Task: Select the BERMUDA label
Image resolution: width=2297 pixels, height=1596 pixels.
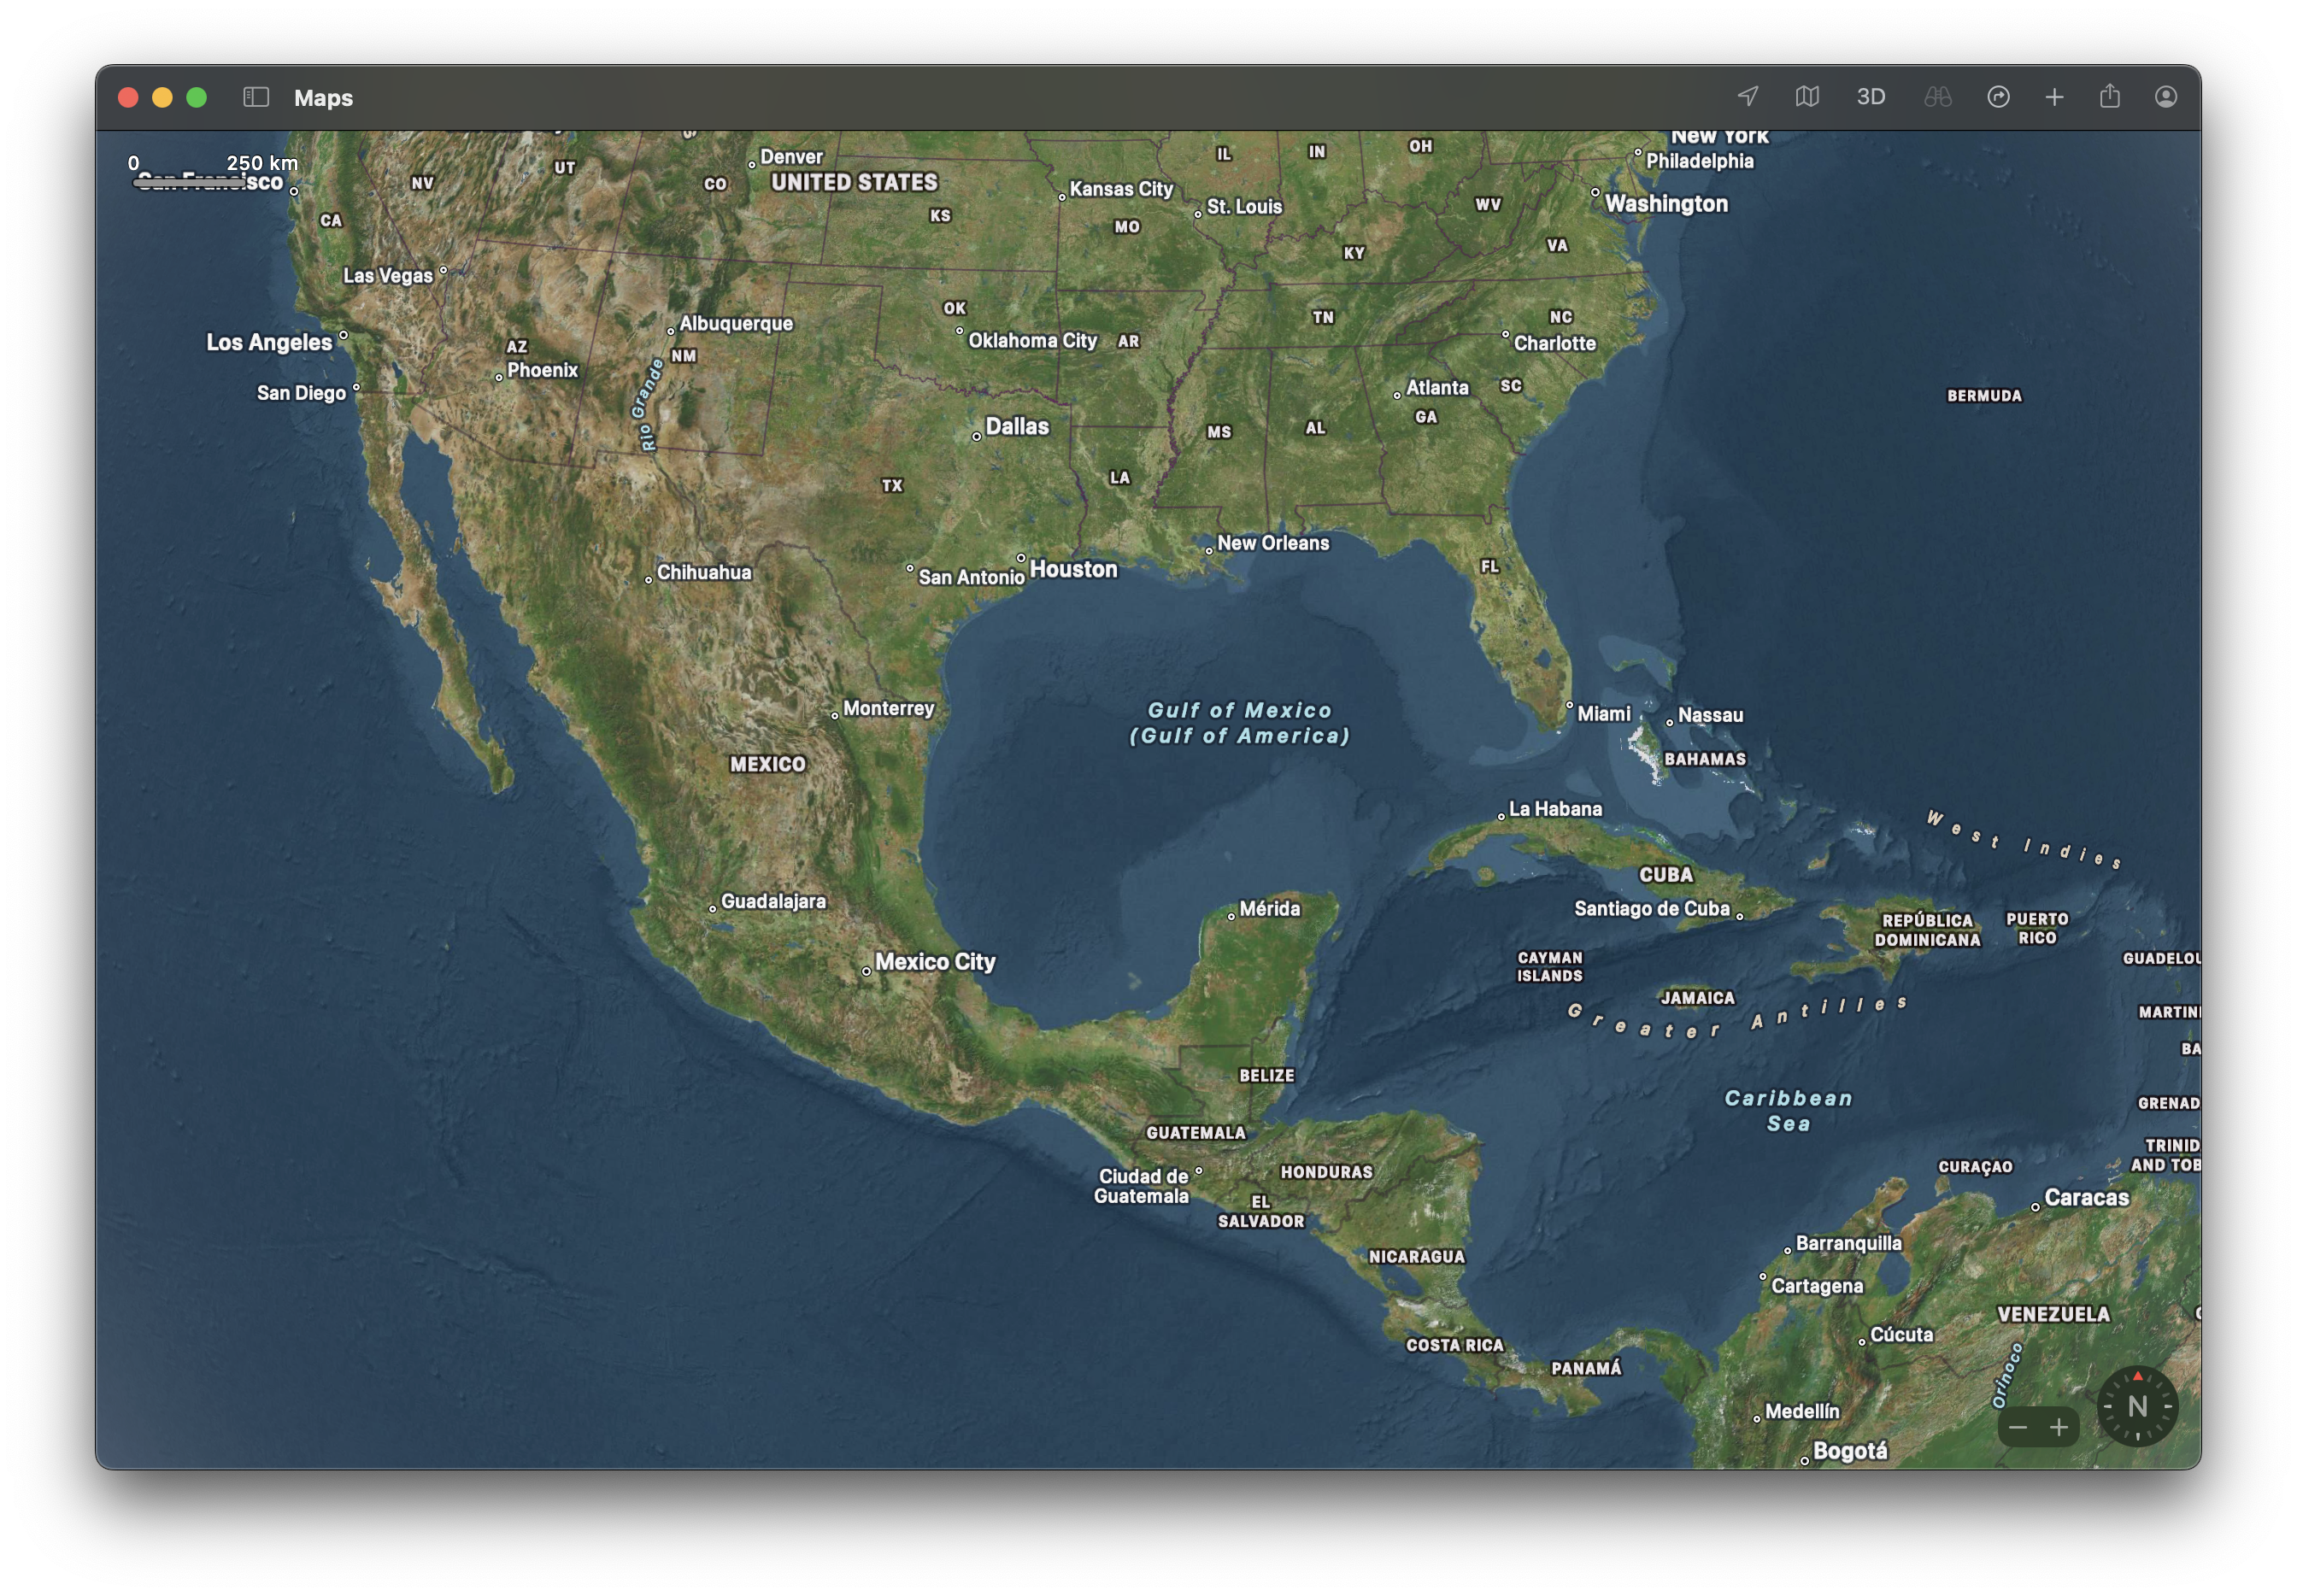Action: 1984,396
